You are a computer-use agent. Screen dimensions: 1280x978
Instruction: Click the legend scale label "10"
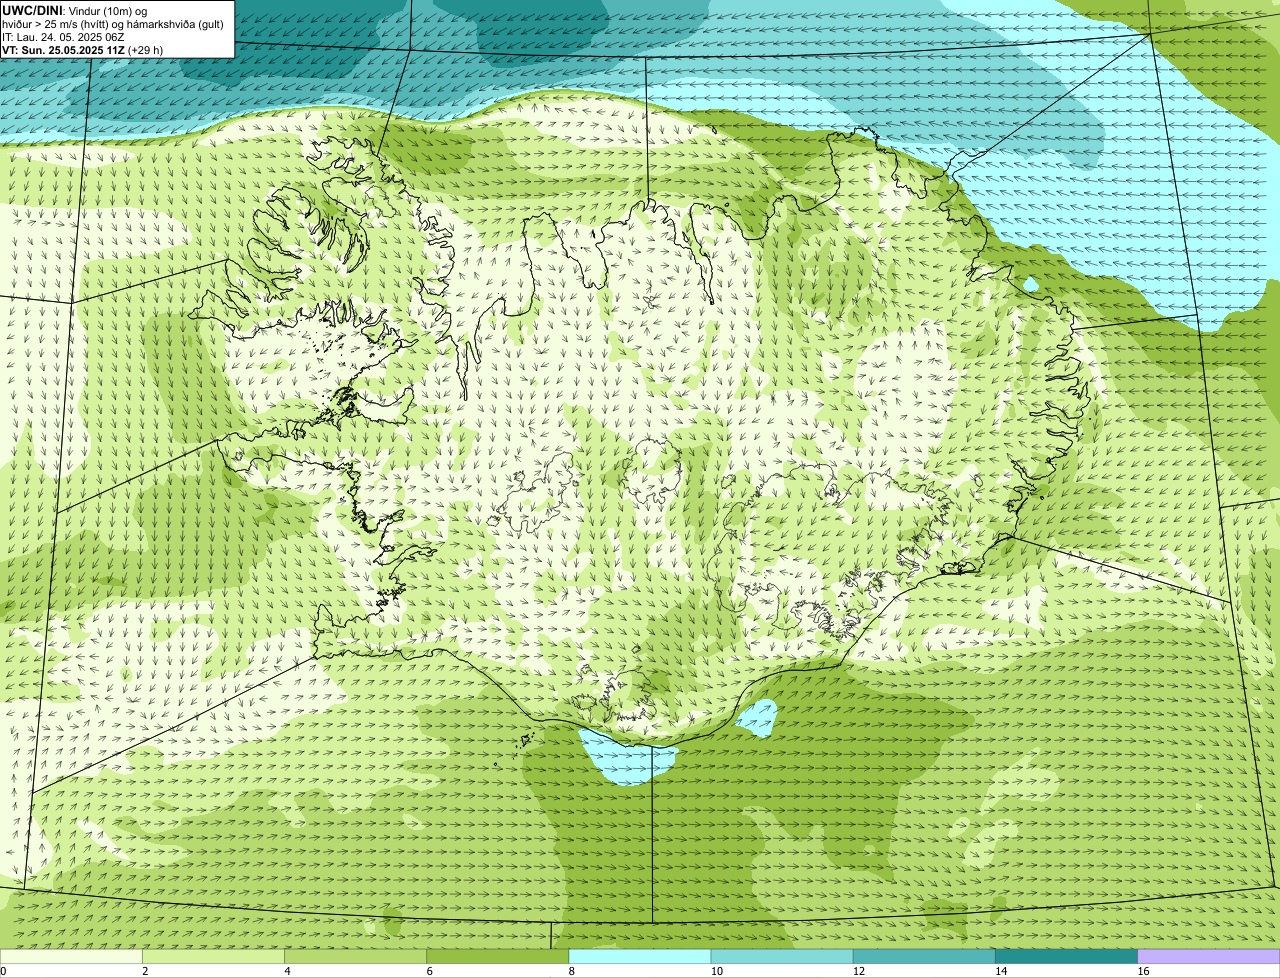(x=717, y=971)
